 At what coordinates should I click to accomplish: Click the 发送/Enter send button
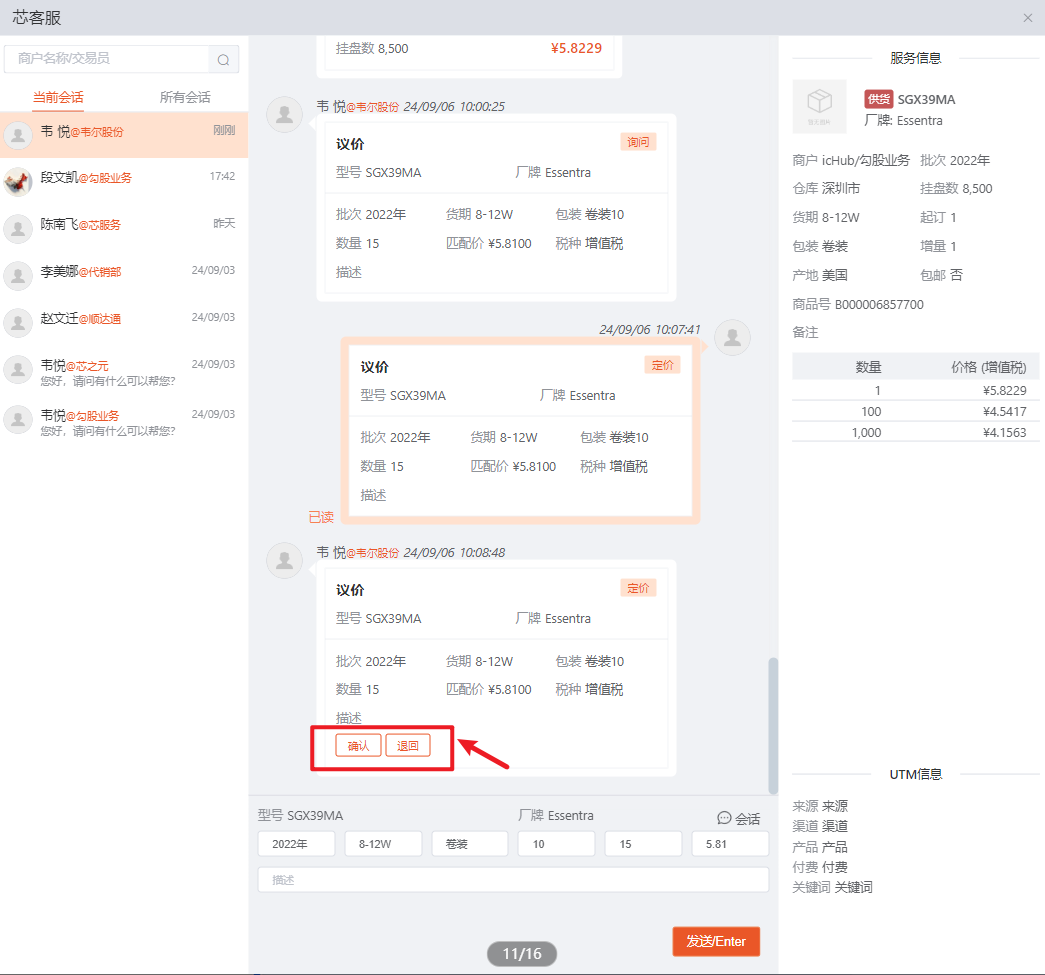(x=715, y=941)
